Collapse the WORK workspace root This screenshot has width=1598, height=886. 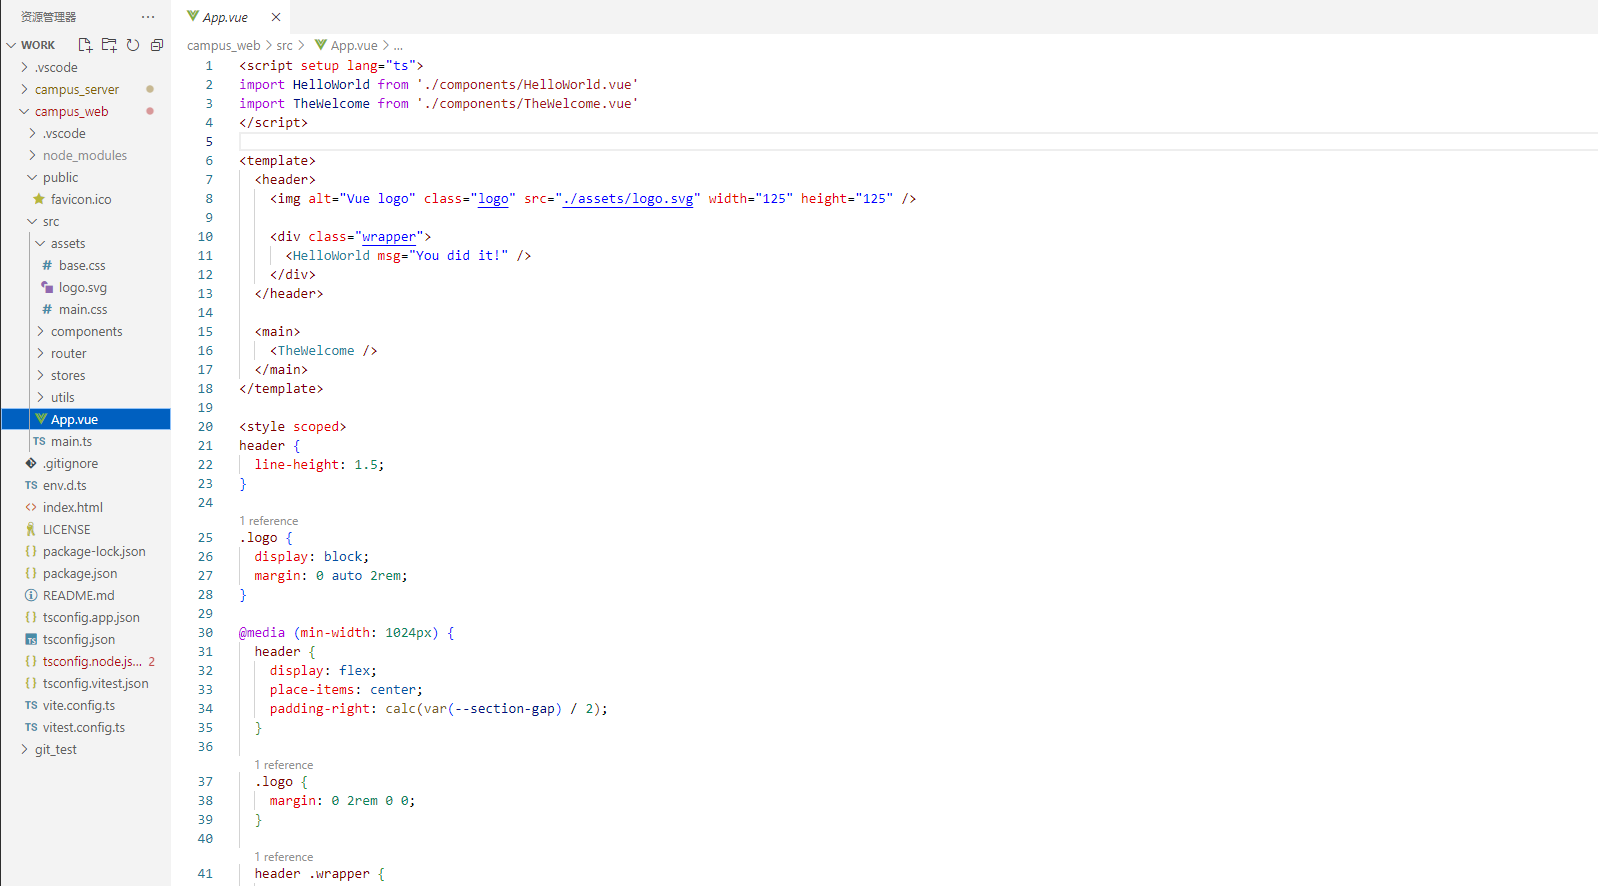pyautogui.click(x=37, y=45)
